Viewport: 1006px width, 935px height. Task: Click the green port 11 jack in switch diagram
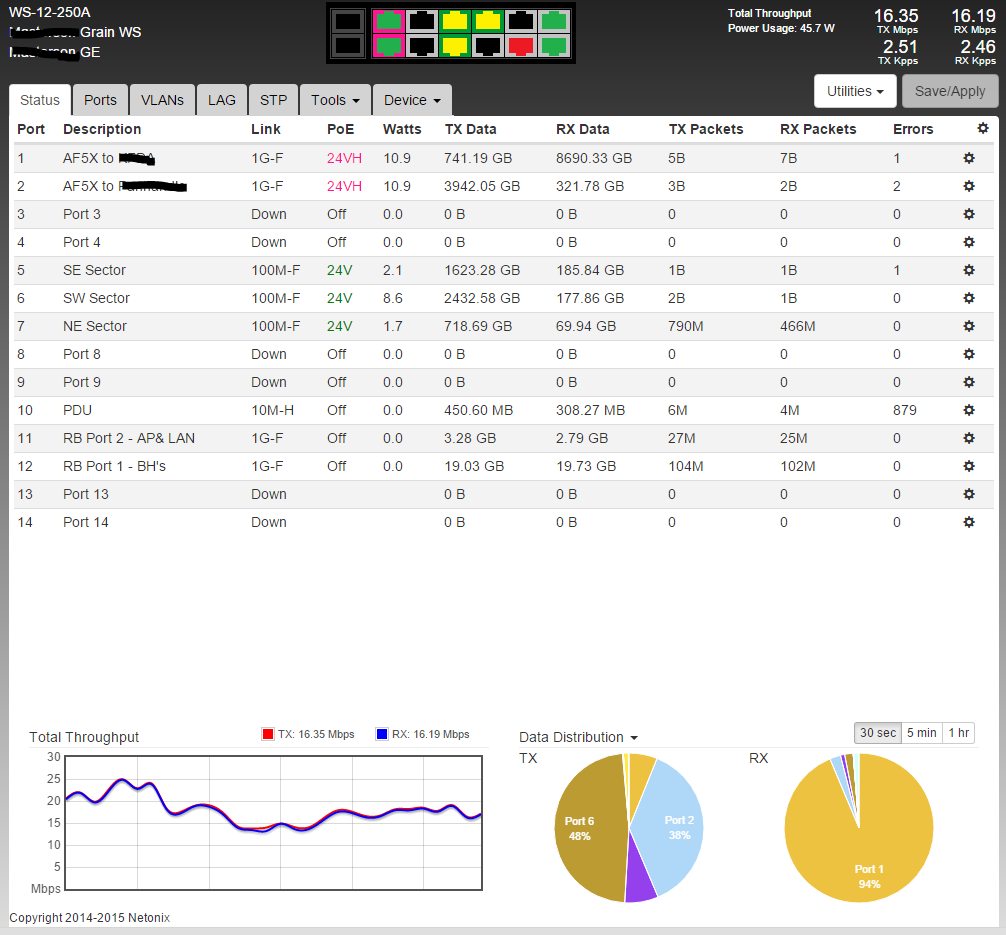click(x=554, y=21)
